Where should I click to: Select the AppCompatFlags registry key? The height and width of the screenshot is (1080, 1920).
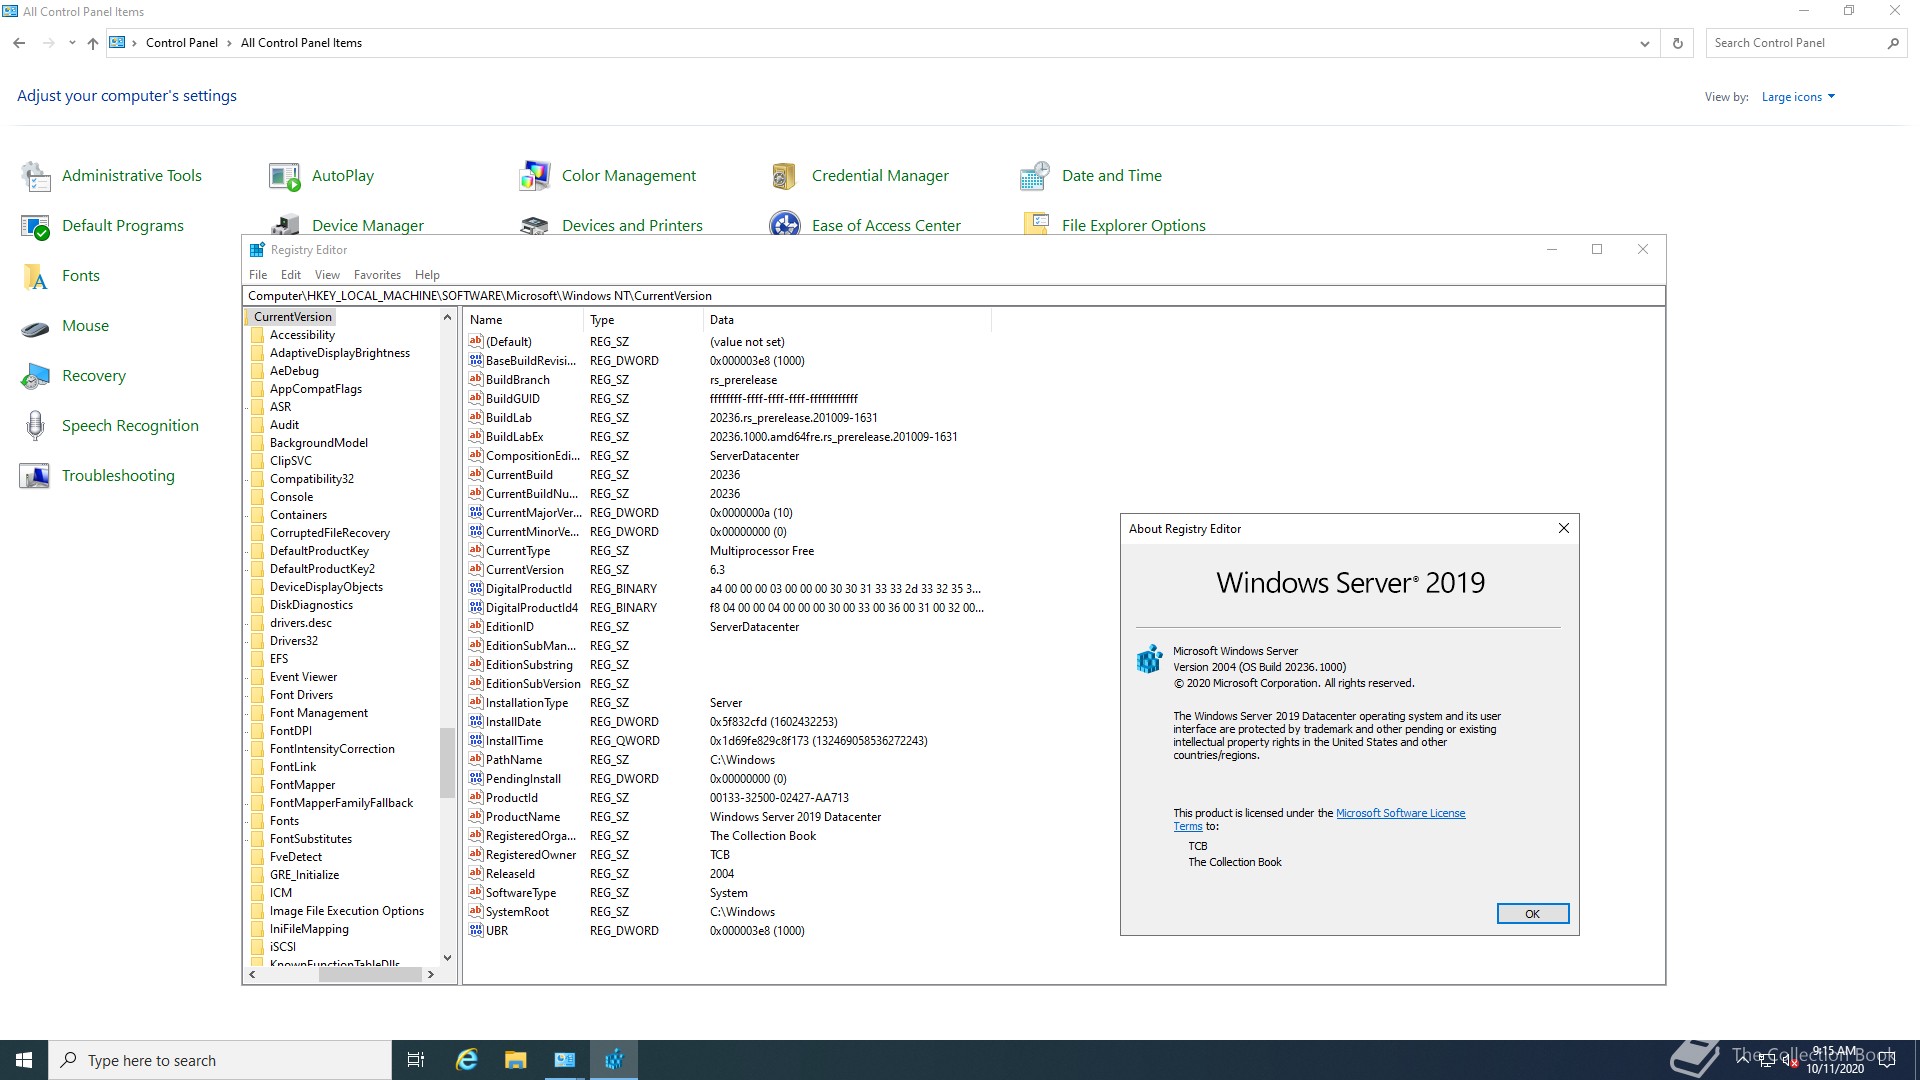click(x=315, y=389)
